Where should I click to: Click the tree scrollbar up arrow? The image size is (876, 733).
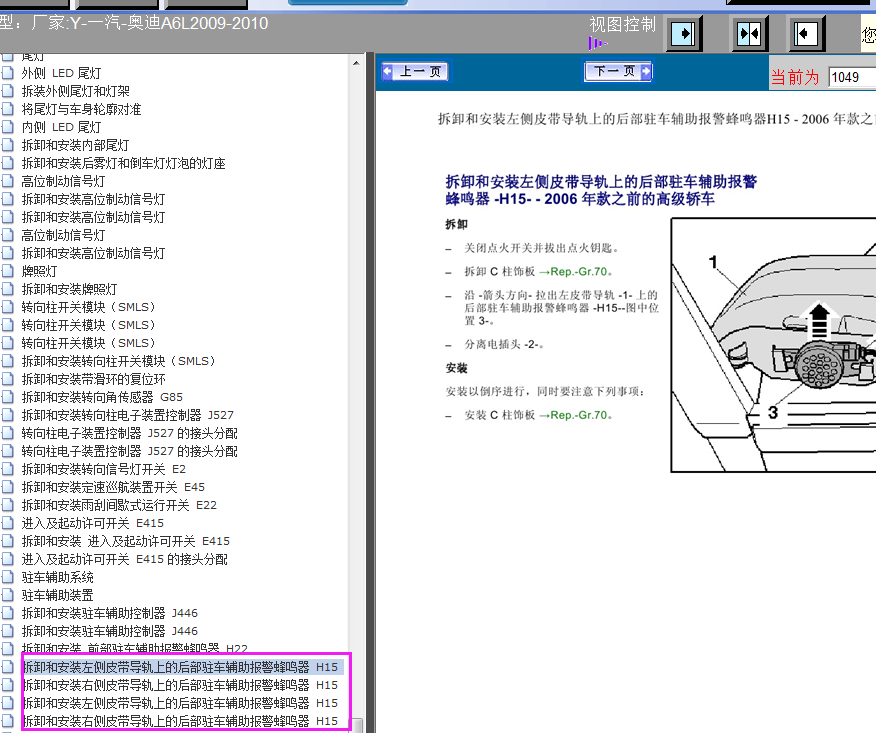356,63
